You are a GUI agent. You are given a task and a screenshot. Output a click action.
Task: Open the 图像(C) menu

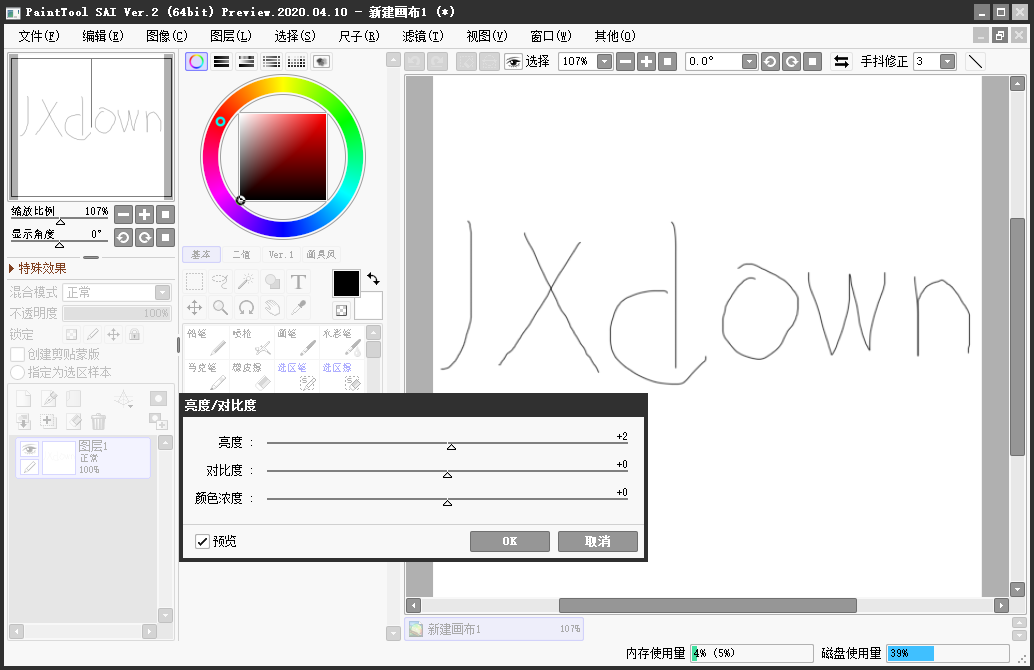(167, 36)
